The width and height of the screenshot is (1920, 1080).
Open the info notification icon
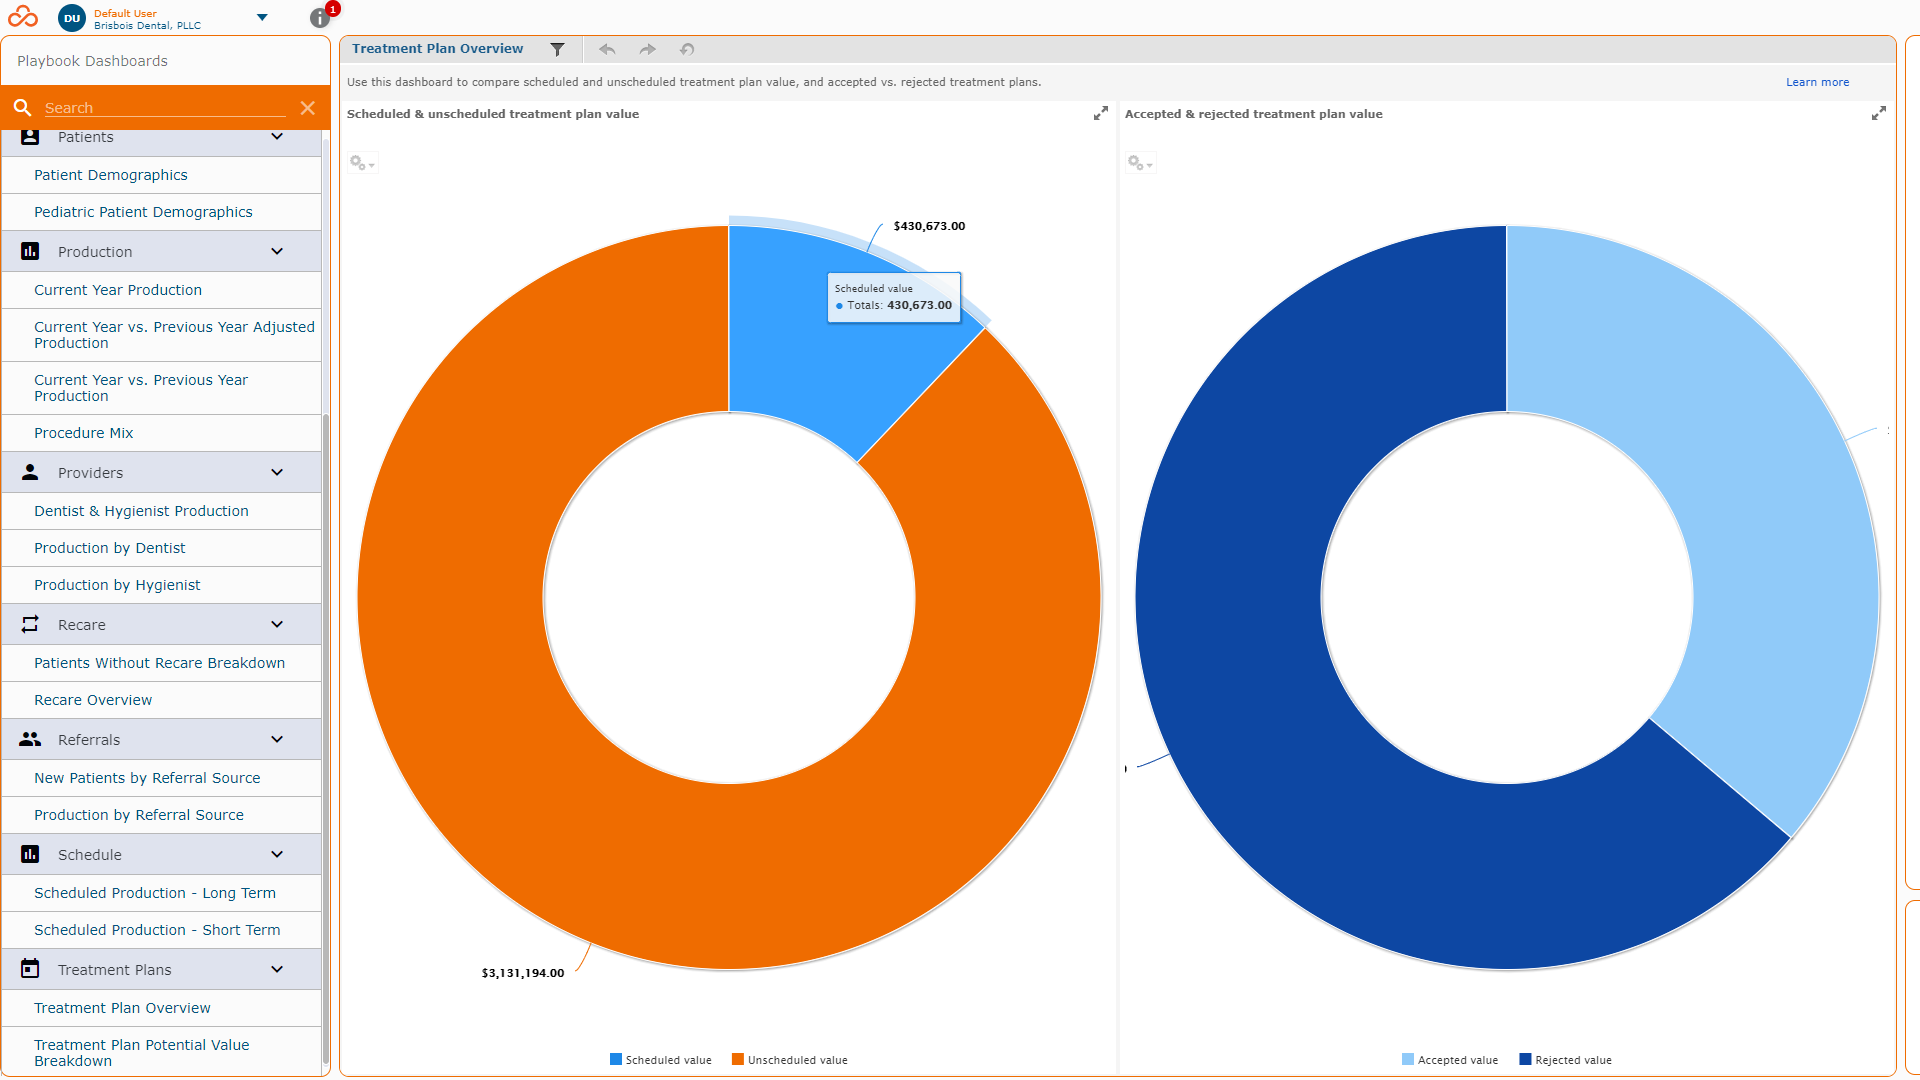click(x=320, y=18)
